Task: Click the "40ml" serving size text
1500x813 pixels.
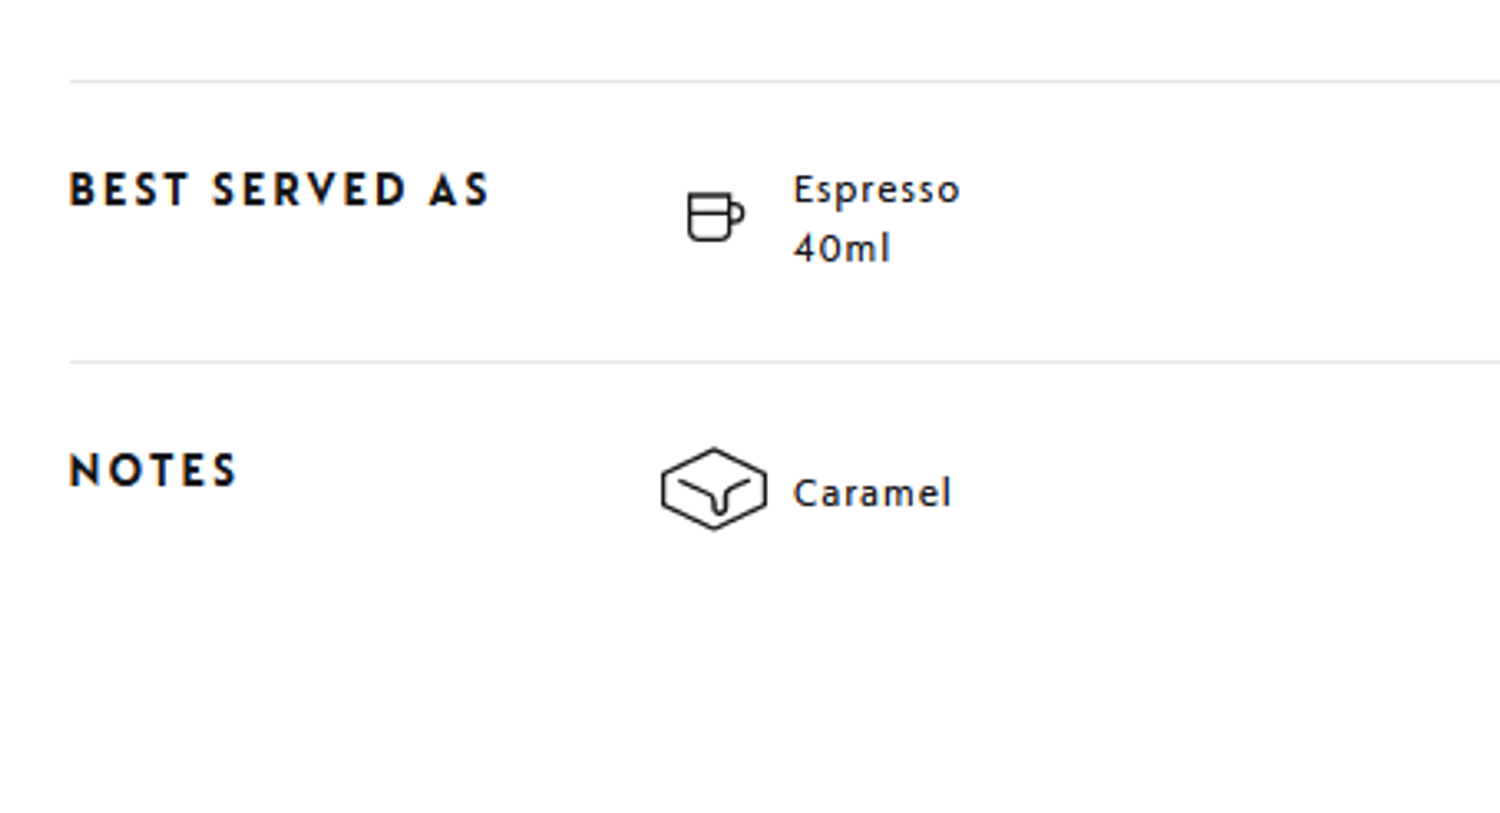Action: (x=841, y=249)
